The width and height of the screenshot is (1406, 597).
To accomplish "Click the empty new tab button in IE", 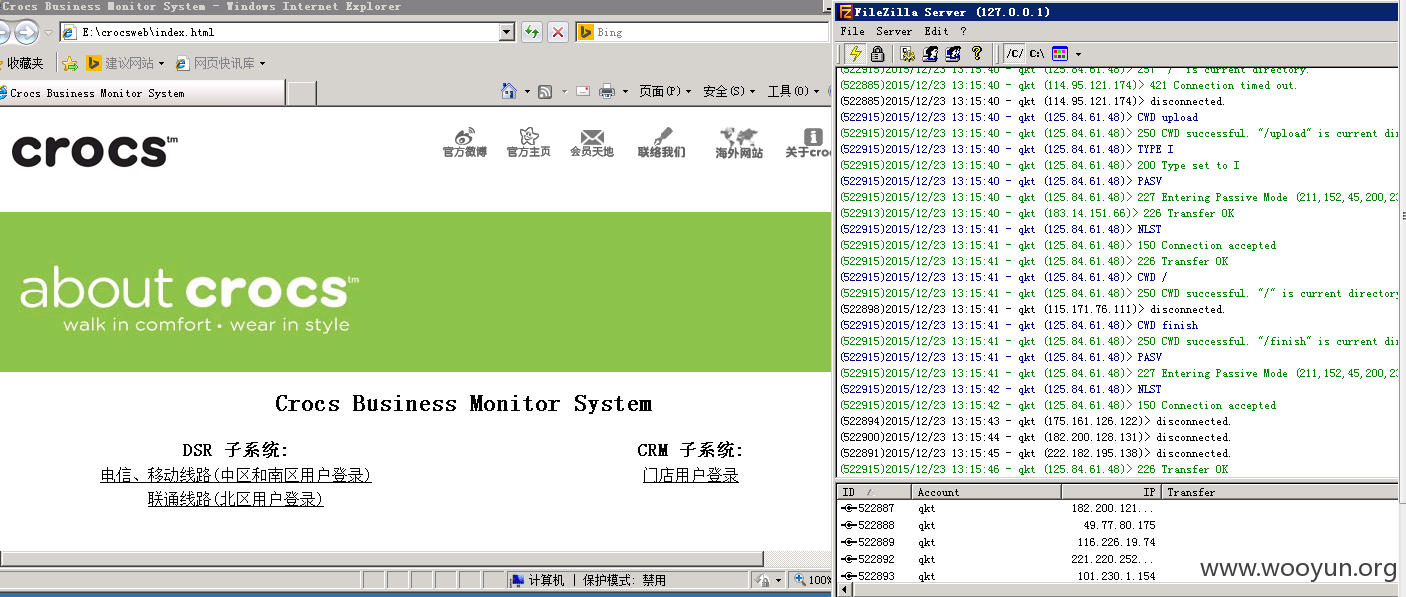I will (x=302, y=93).
